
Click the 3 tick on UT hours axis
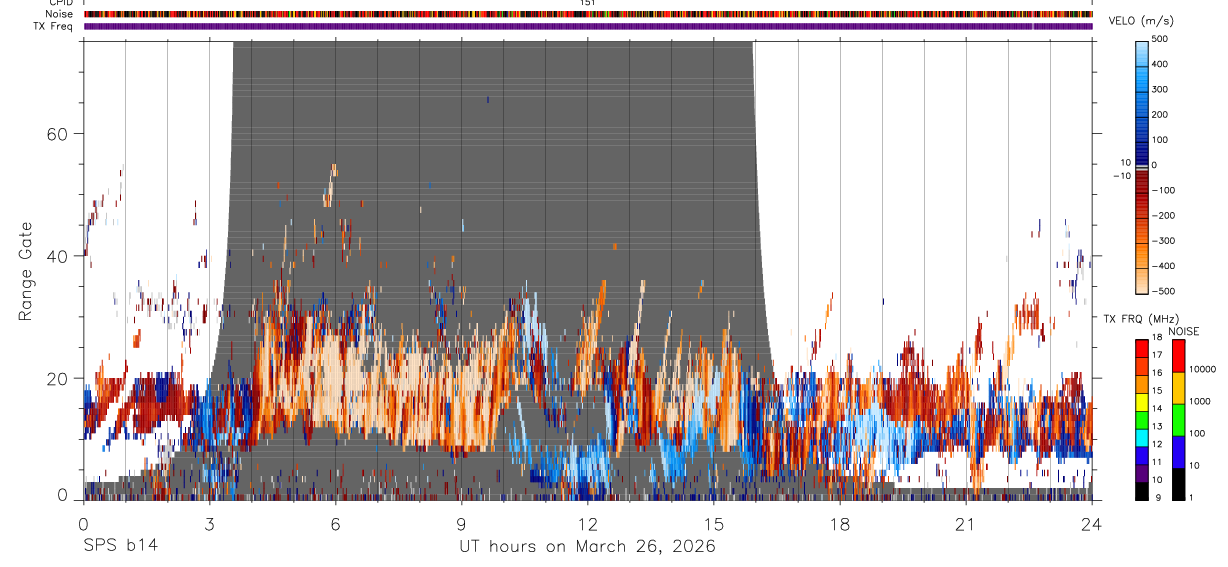[x=209, y=524]
